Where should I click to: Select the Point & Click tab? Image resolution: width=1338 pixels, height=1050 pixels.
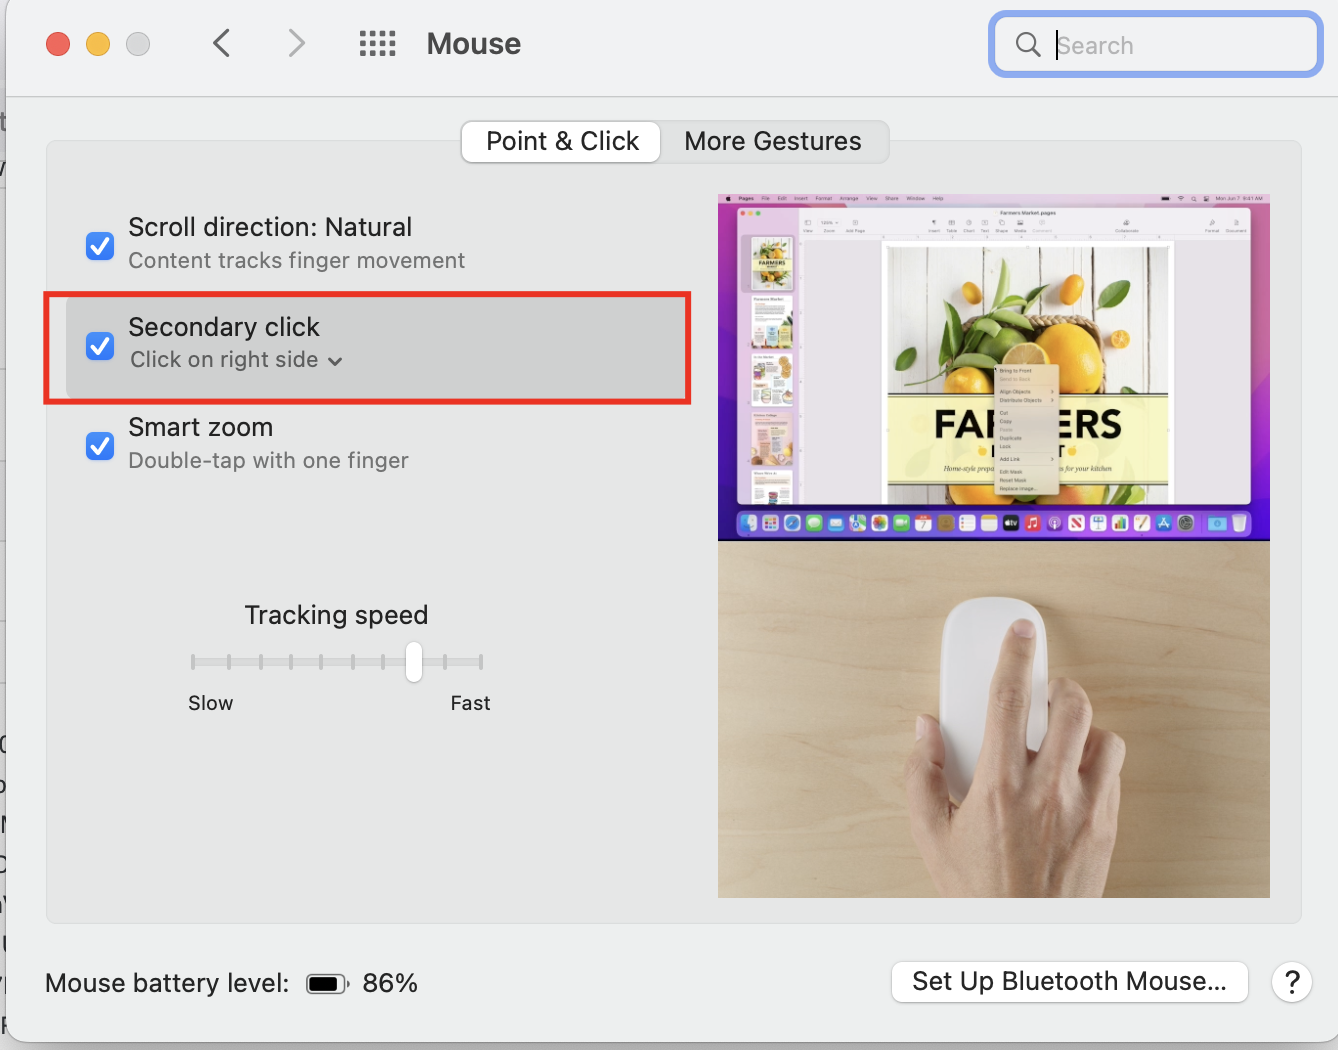tap(562, 141)
